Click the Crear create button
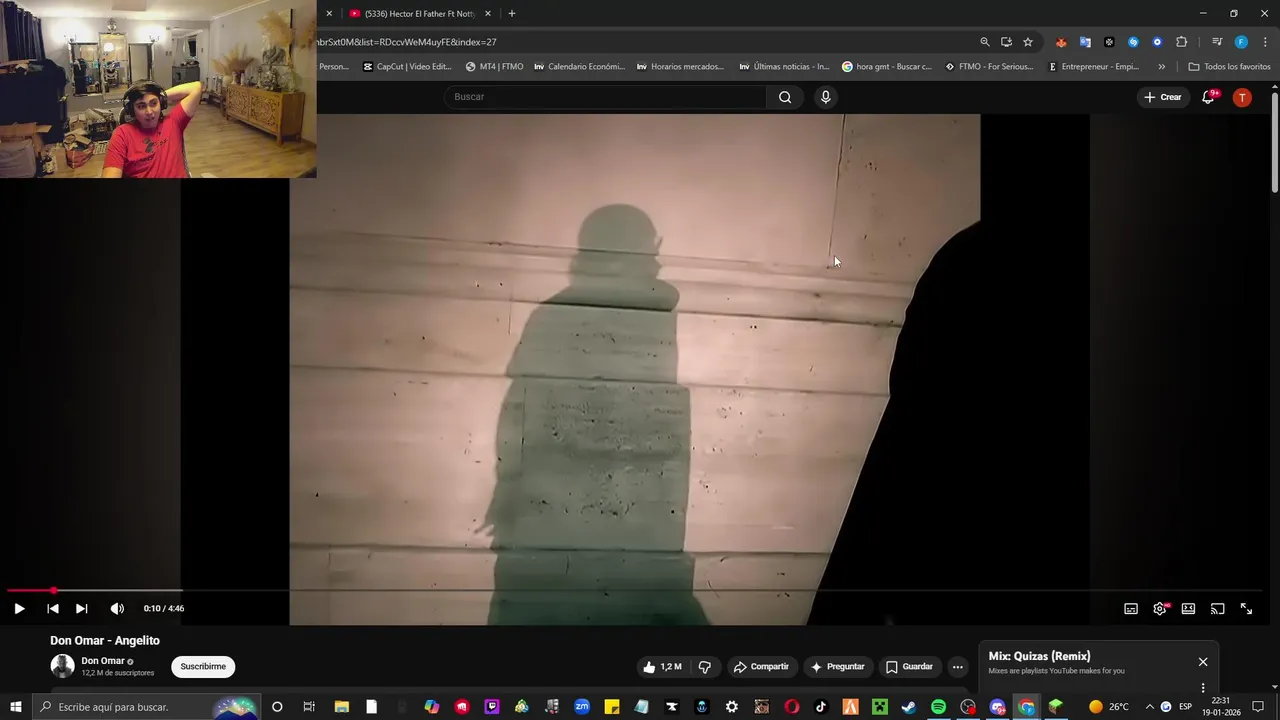 point(1163,97)
